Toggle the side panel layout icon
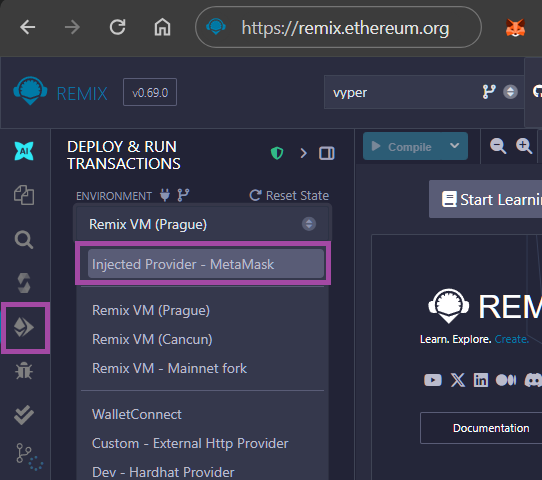This screenshot has height=480, width=542. tap(327, 153)
